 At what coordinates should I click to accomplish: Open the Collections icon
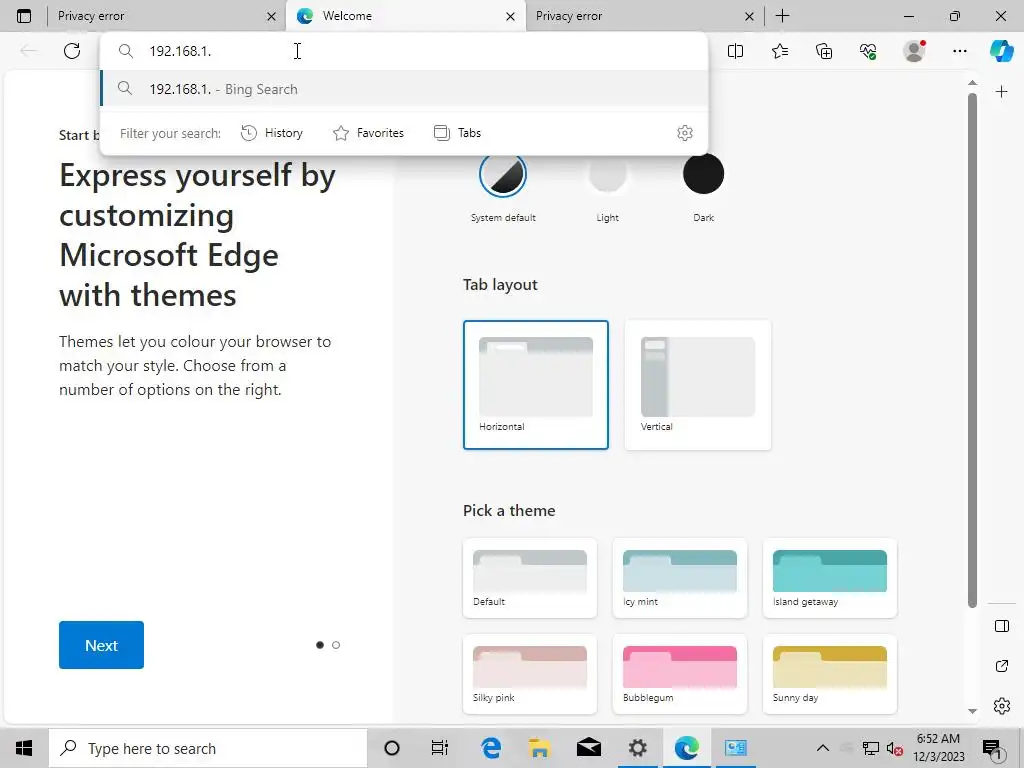tap(824, 51)
